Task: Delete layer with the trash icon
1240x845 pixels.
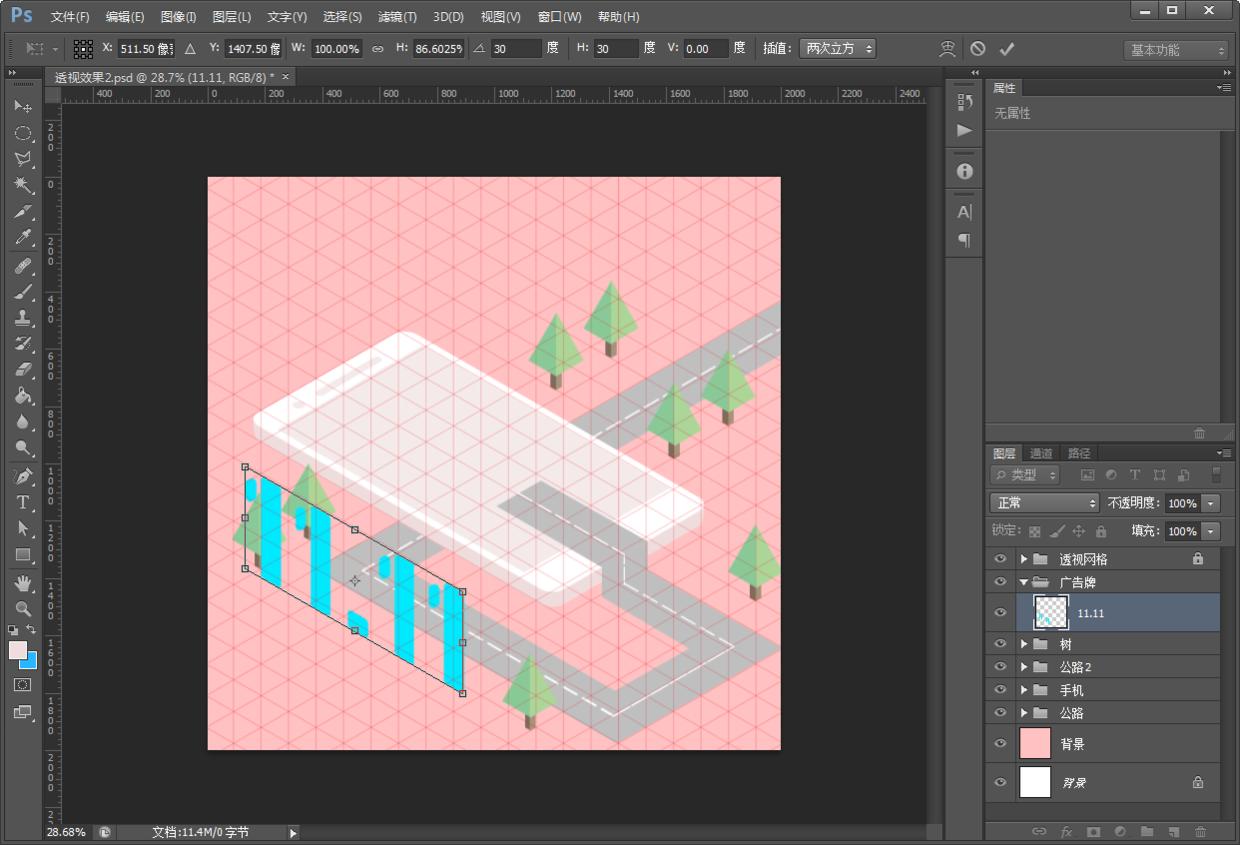Action: point(1200,831)
